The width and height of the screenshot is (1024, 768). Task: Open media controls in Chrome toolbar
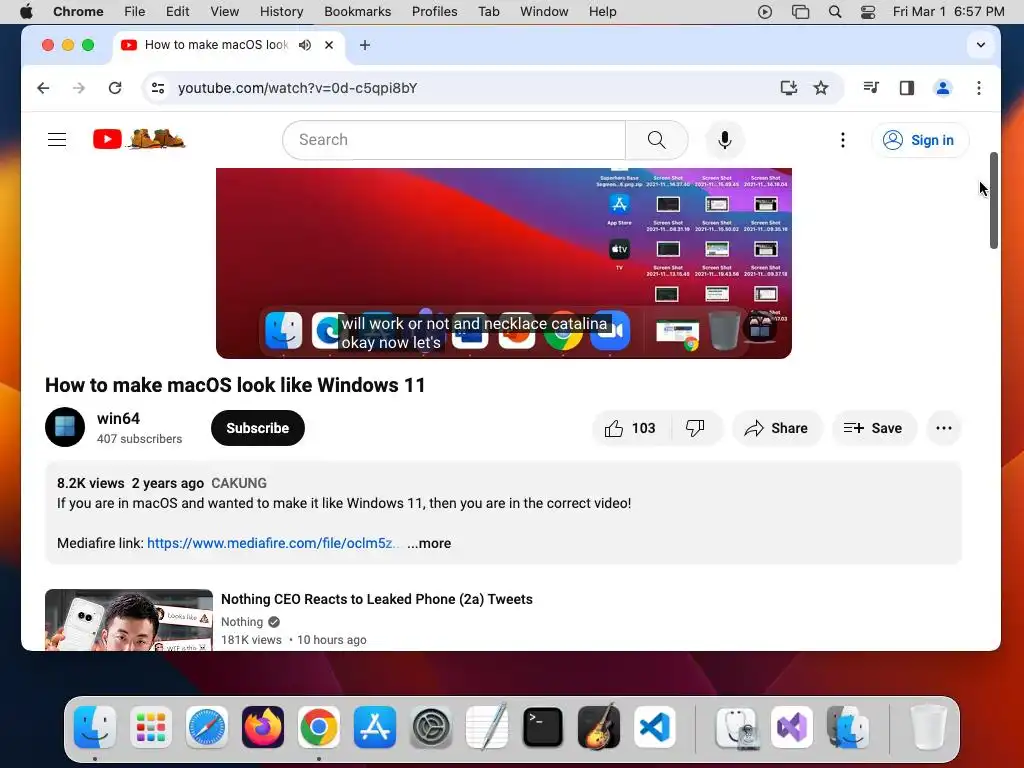point(871,88)
